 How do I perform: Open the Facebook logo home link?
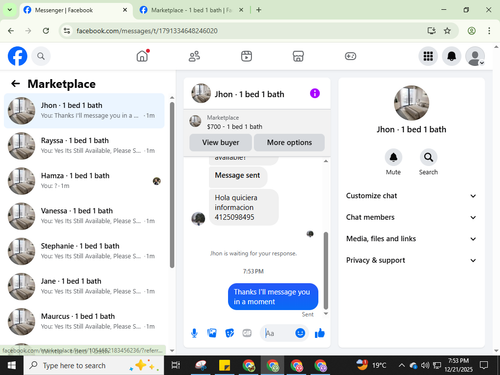[17, 56]
